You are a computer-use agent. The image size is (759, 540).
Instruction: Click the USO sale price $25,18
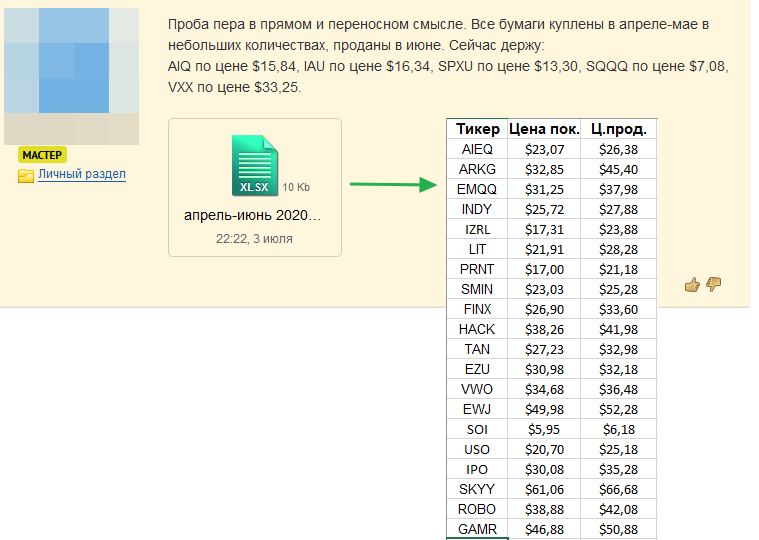(618, 449)
